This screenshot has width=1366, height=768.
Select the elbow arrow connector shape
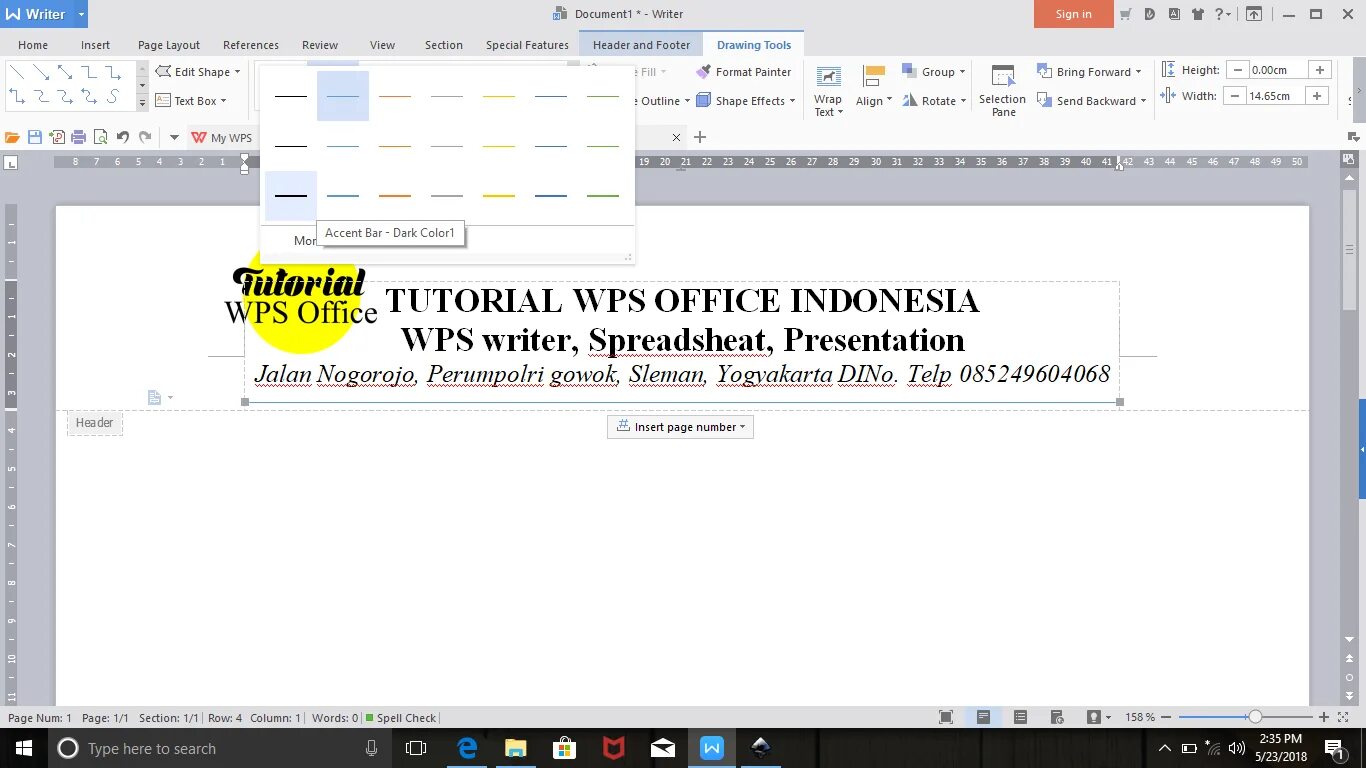pyautogui.click(x=113, y=72)
